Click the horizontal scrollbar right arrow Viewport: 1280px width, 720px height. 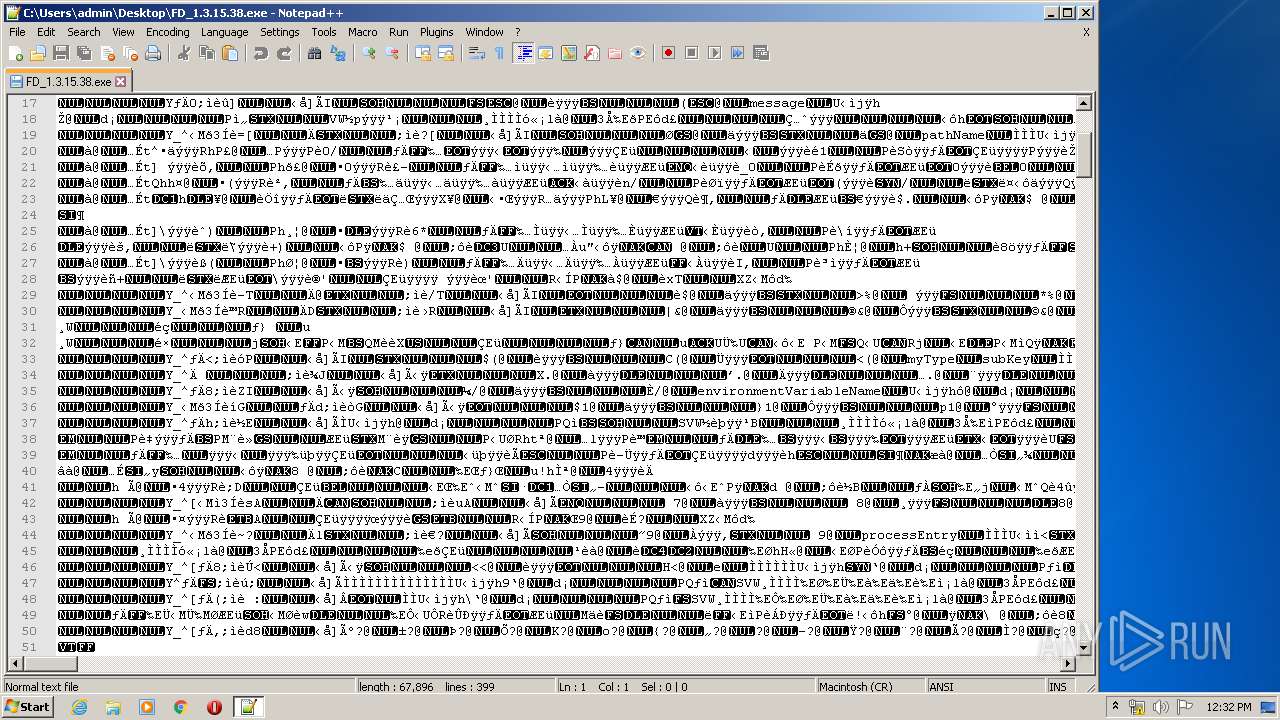coord(1067,663)
